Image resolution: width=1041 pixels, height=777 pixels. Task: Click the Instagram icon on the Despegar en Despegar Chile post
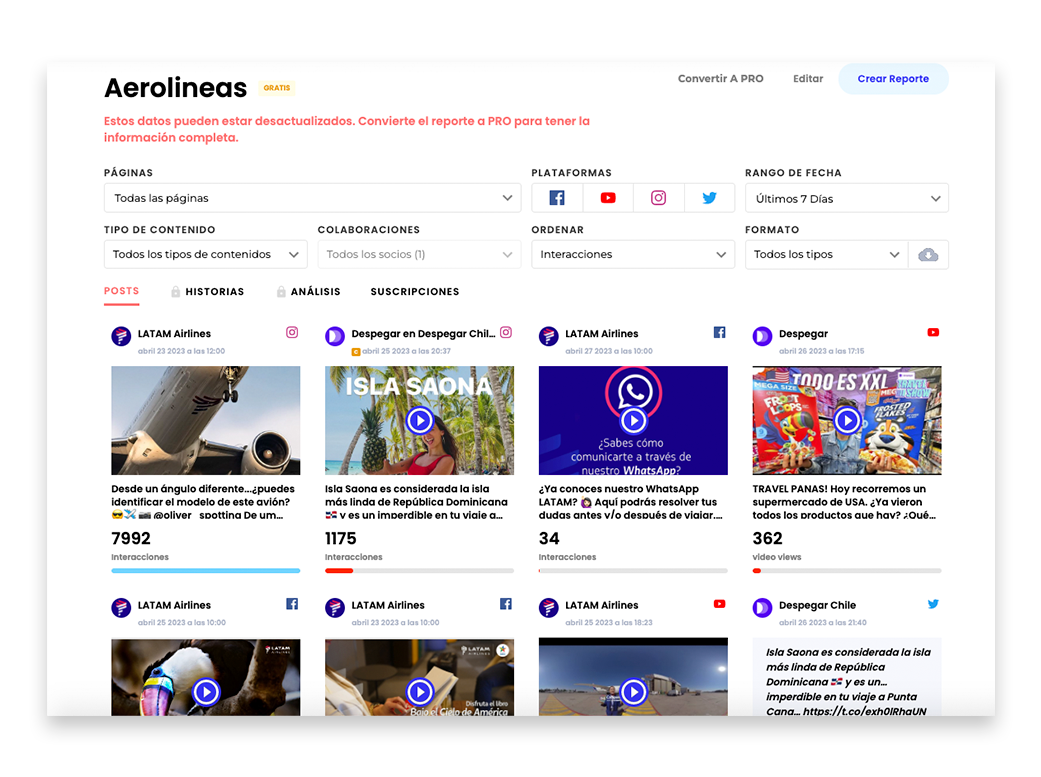point(506,332)
